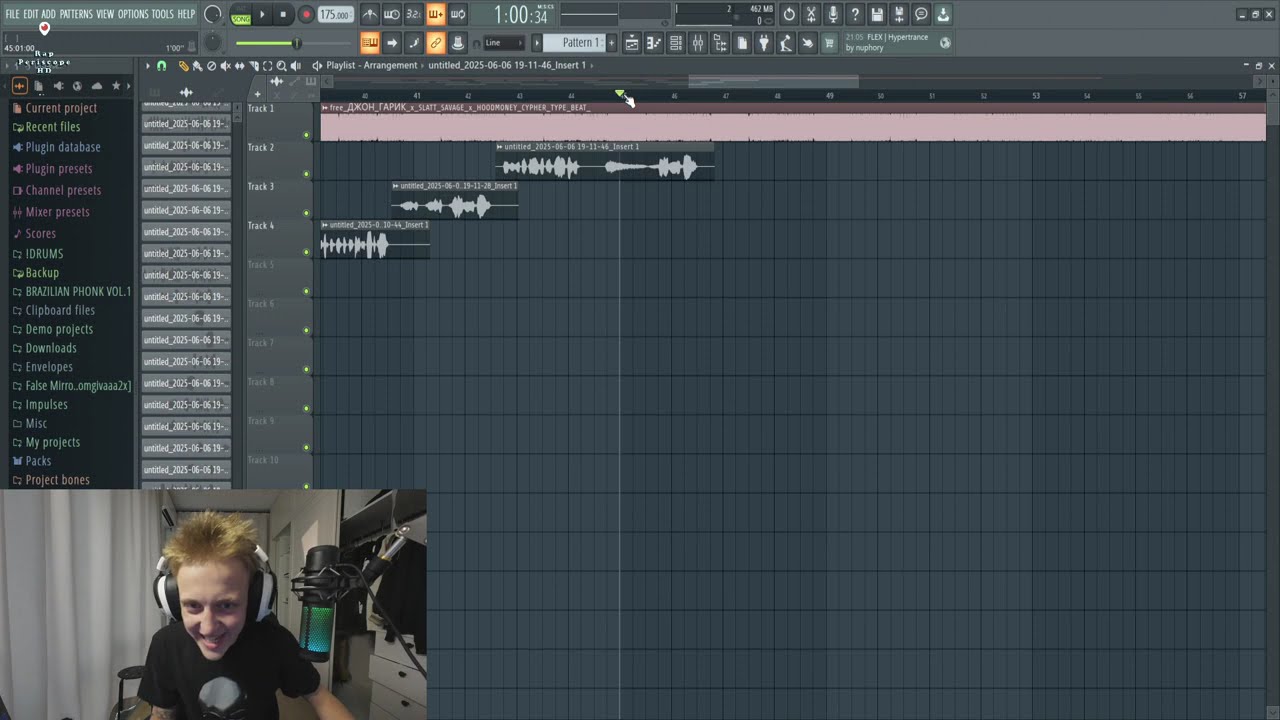Toggle the metronome icon
Viewport: 1280px width, 720px height.
tap(370, 14)
